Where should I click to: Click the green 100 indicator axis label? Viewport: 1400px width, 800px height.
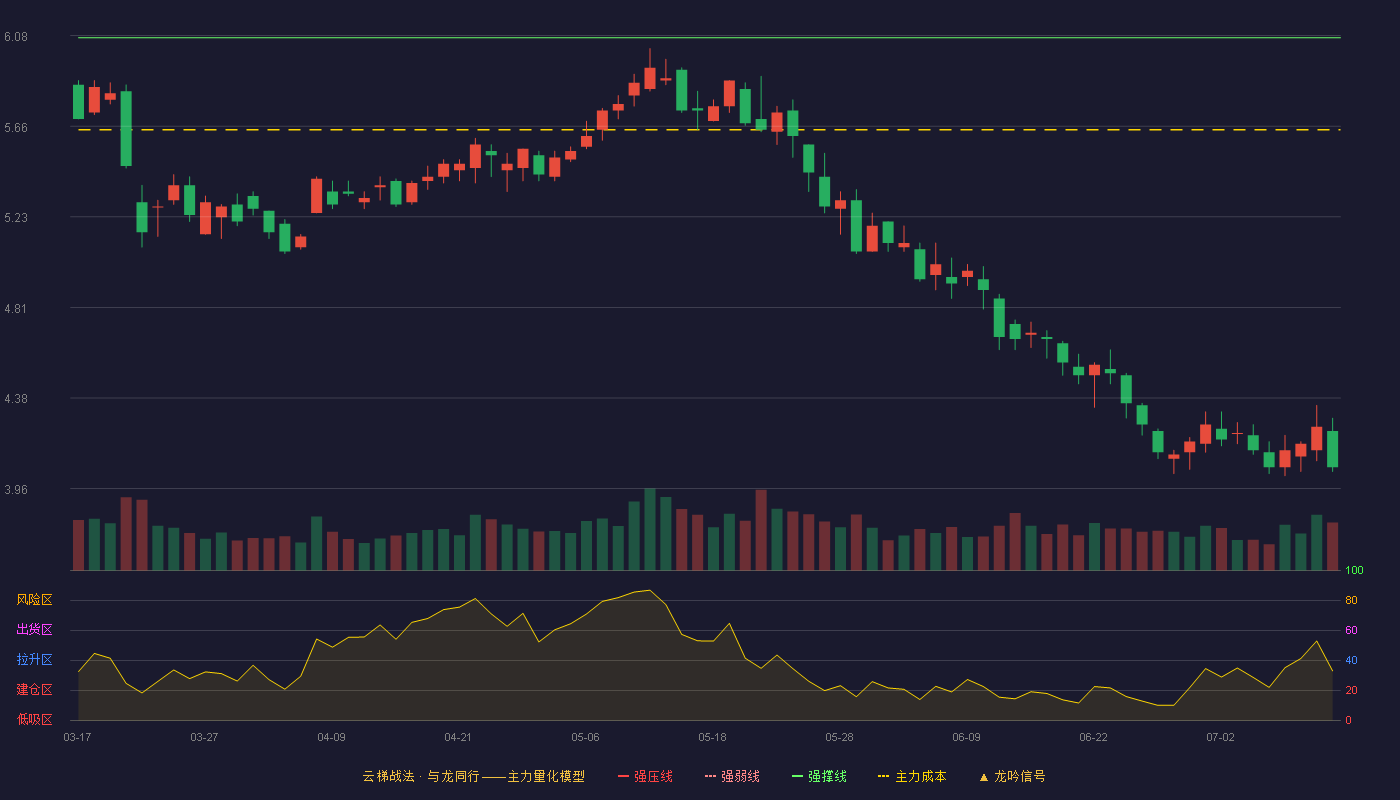pyautogui.click(x=1354, y=570)
